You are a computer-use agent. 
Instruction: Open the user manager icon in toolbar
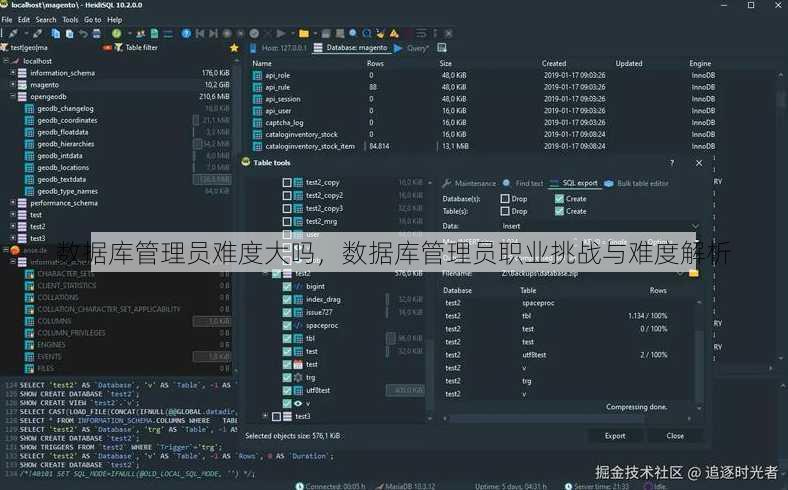[140, 33]
